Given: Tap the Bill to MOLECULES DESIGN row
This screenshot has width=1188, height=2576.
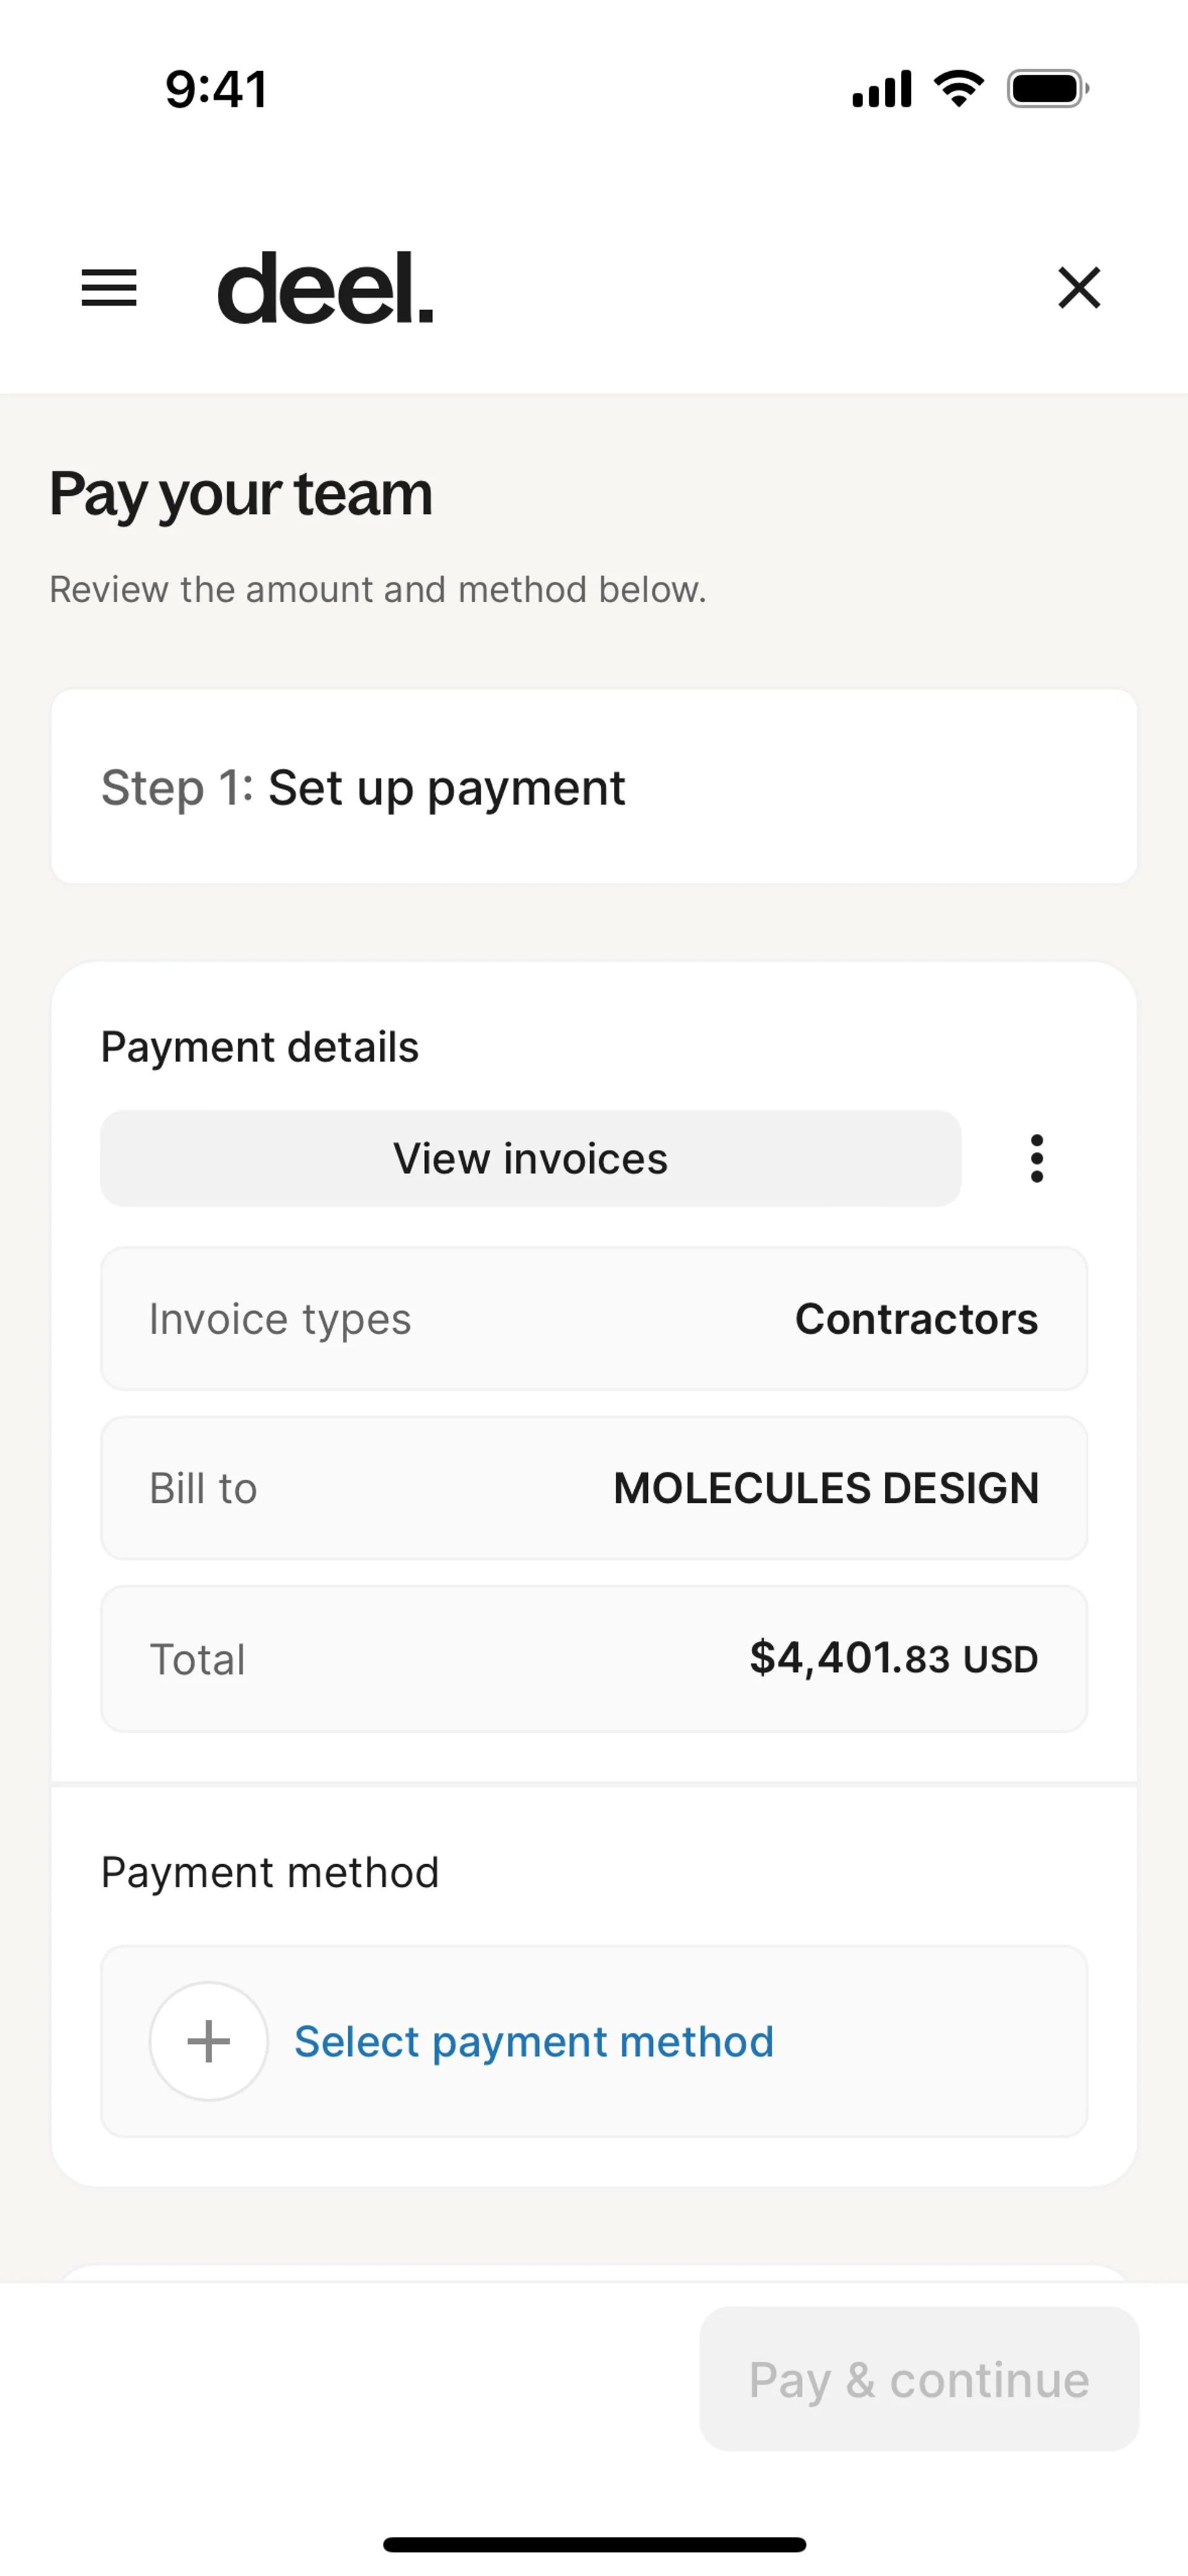Looking at the screenshot, I should [x=594, y=1488].
